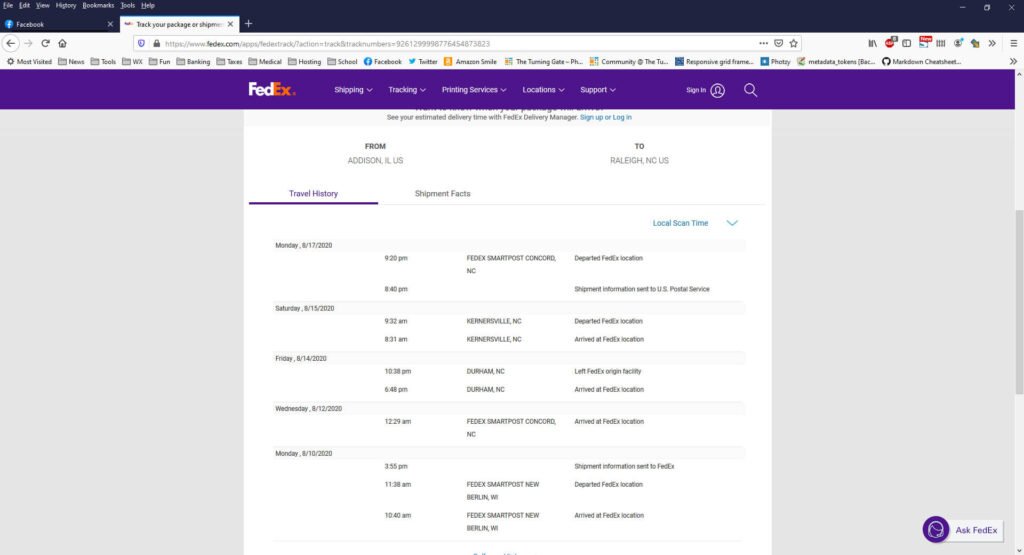This screenshot has width=1024, height=555.
Task: Click the Sign In user icon
Action: [717, 90]
